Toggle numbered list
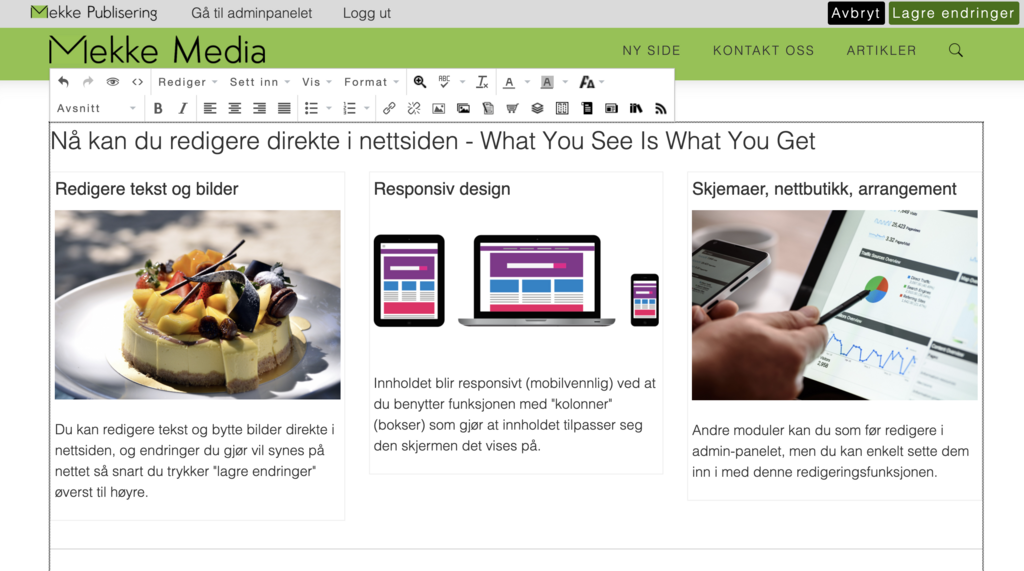 point(349,108)
